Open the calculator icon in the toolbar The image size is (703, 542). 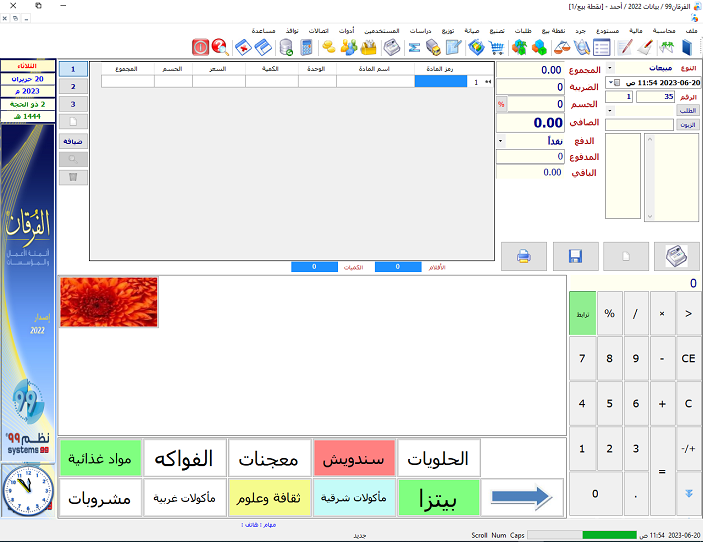click(x=305, y=47)
